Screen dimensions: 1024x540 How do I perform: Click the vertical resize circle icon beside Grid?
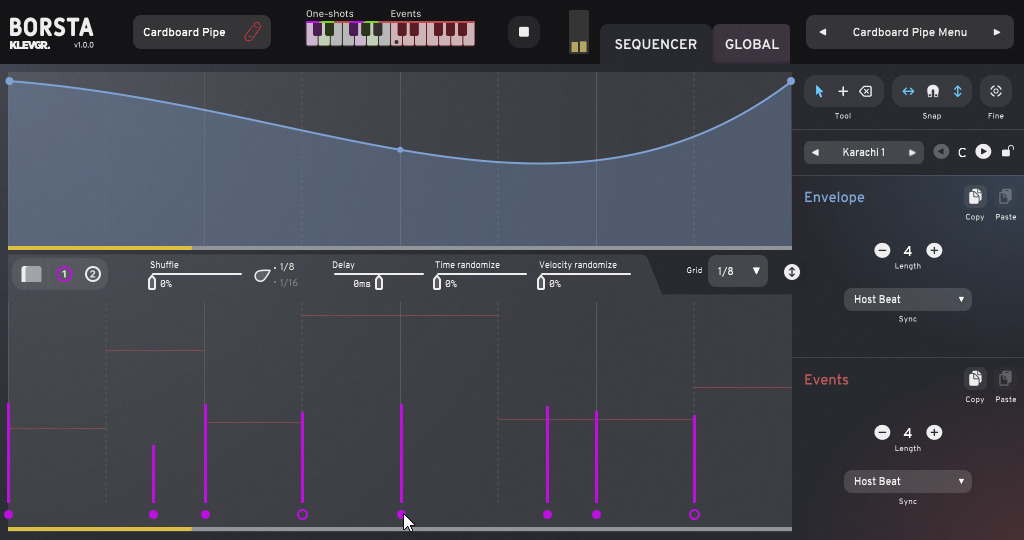coord(792,272)
